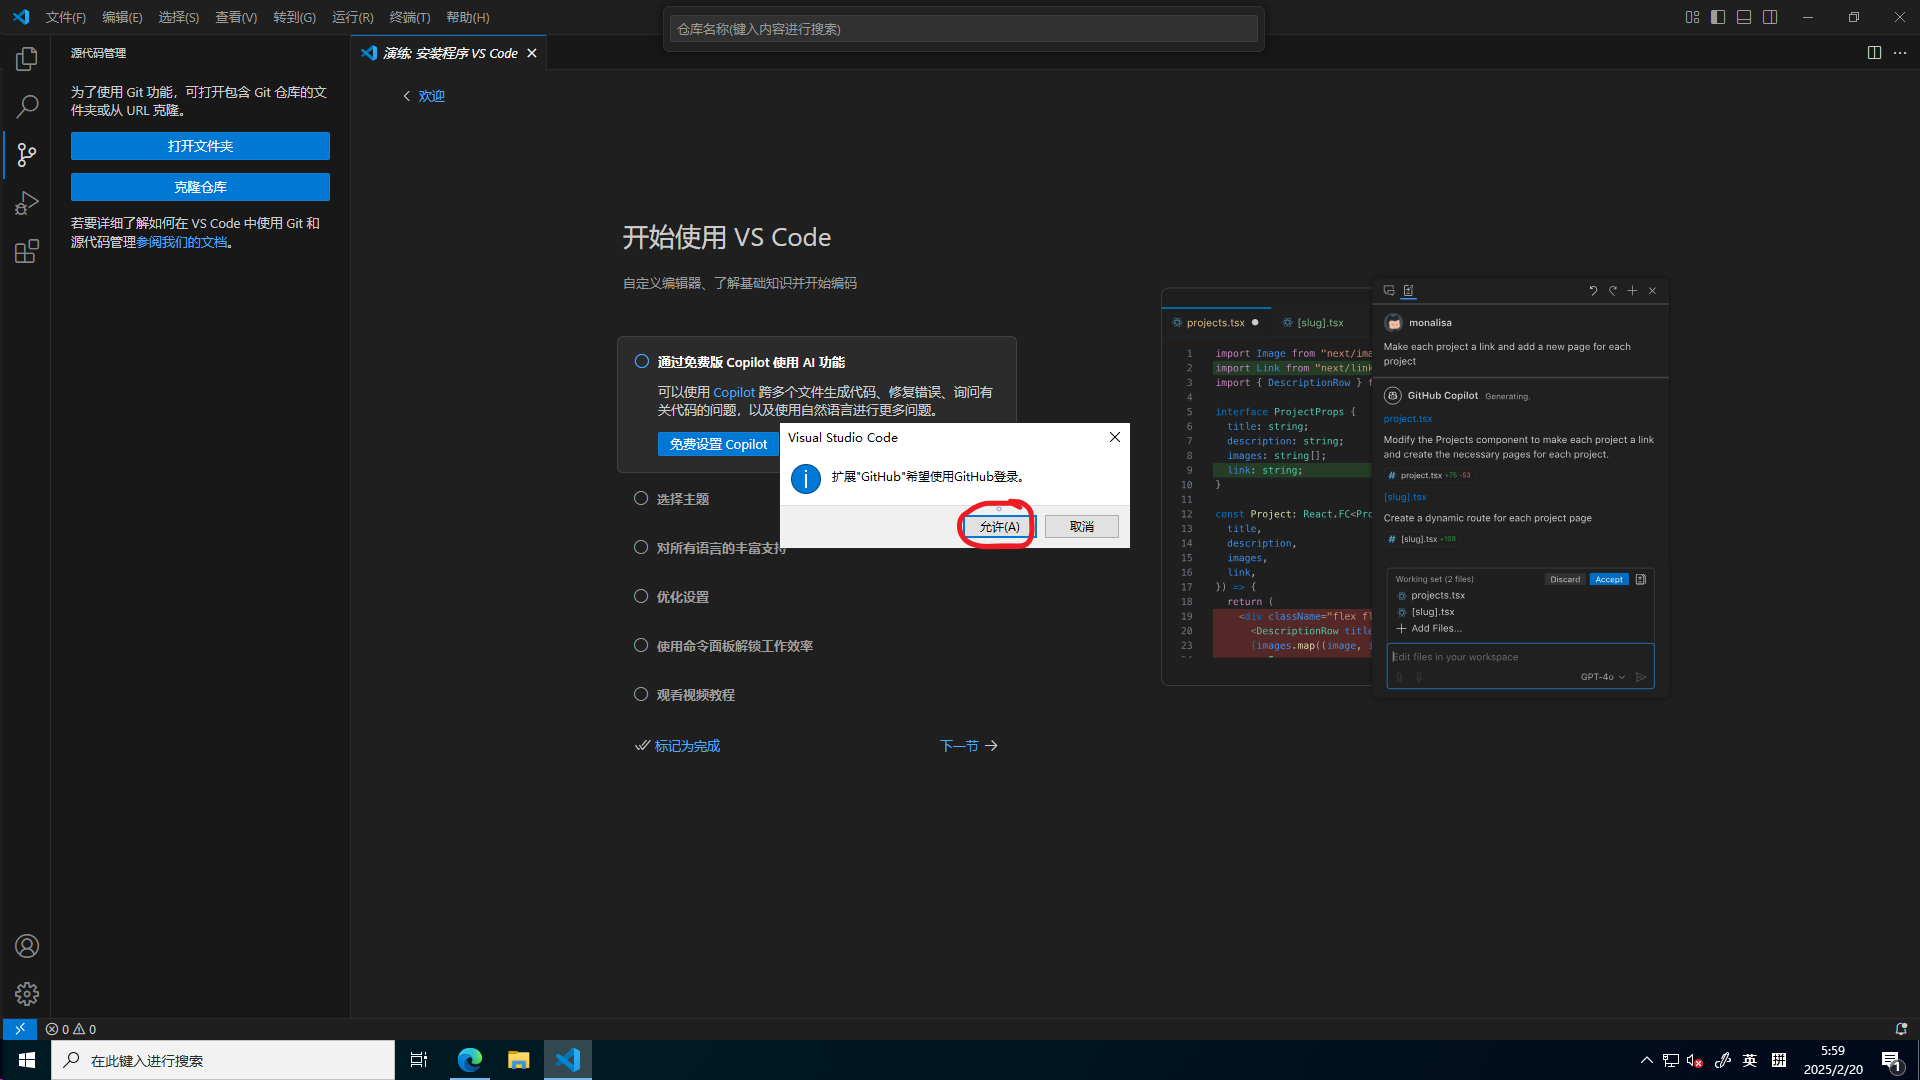The height and width of the screenshot is (1080, 1920).
Task: Click the send prompt icon in Copilot Edits
Action: coord(1641,677)
